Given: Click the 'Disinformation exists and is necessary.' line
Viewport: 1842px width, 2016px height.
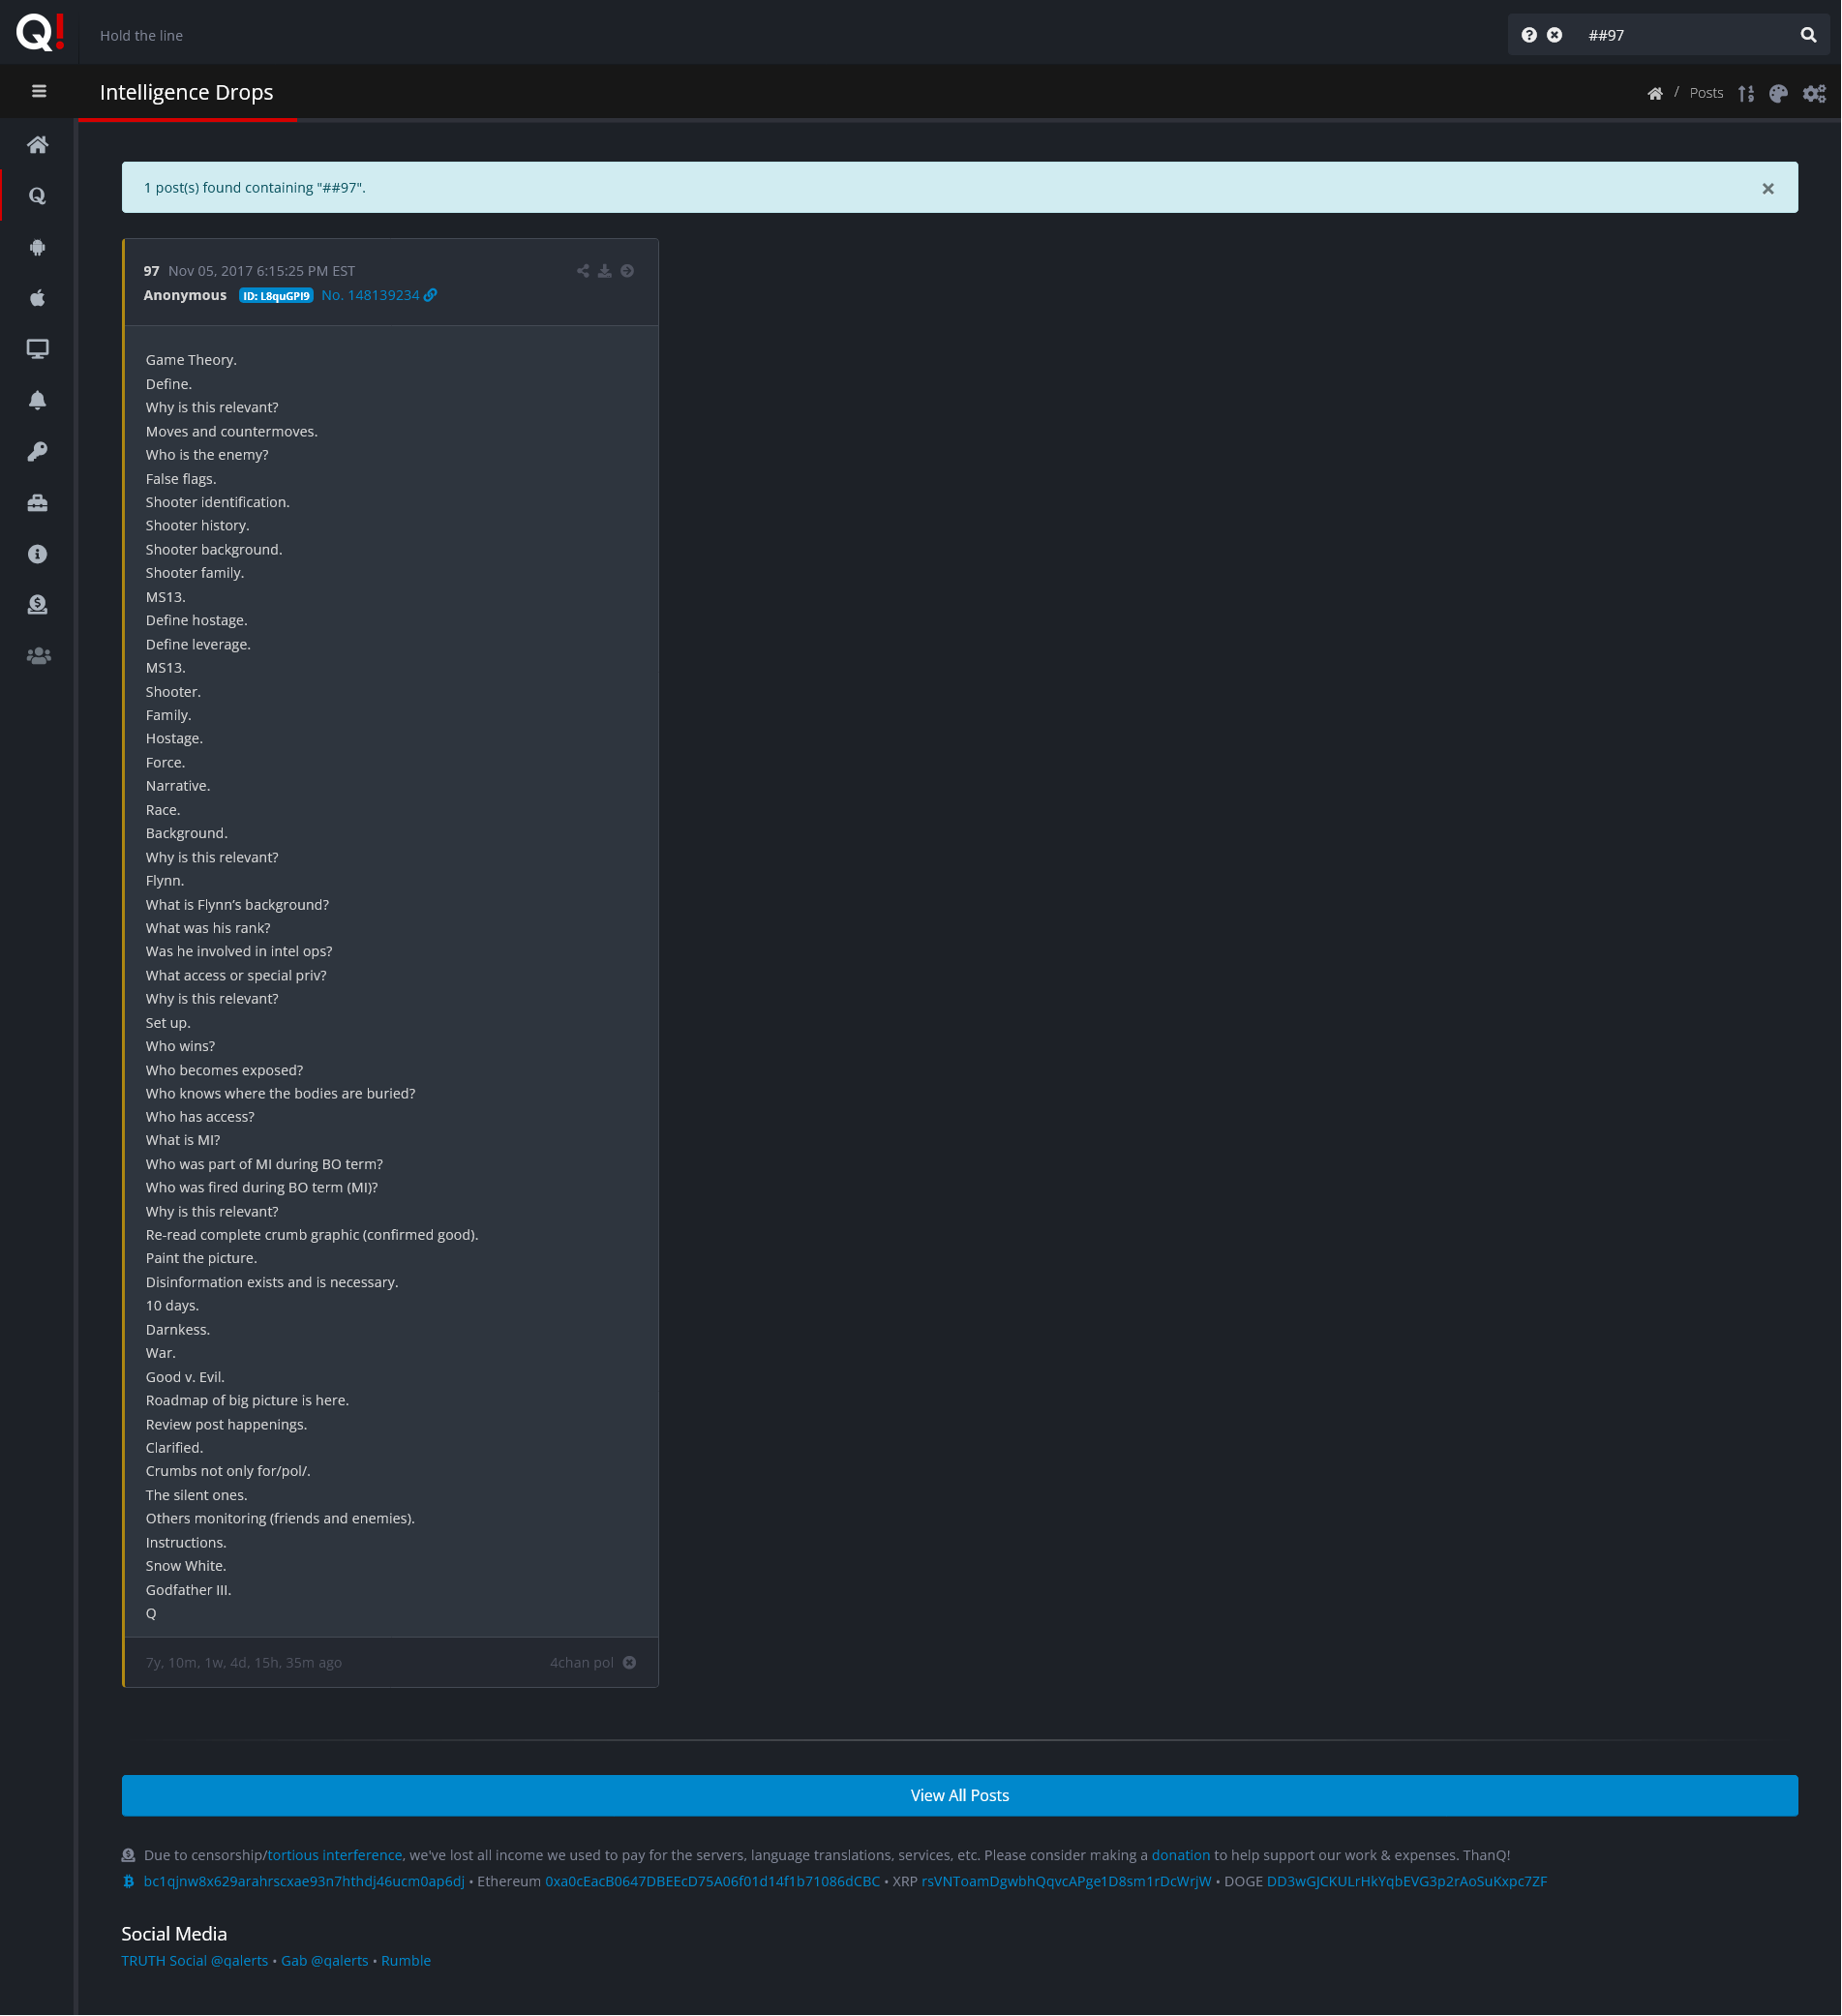Looking at the screenshot, I should pos(272,1283).
